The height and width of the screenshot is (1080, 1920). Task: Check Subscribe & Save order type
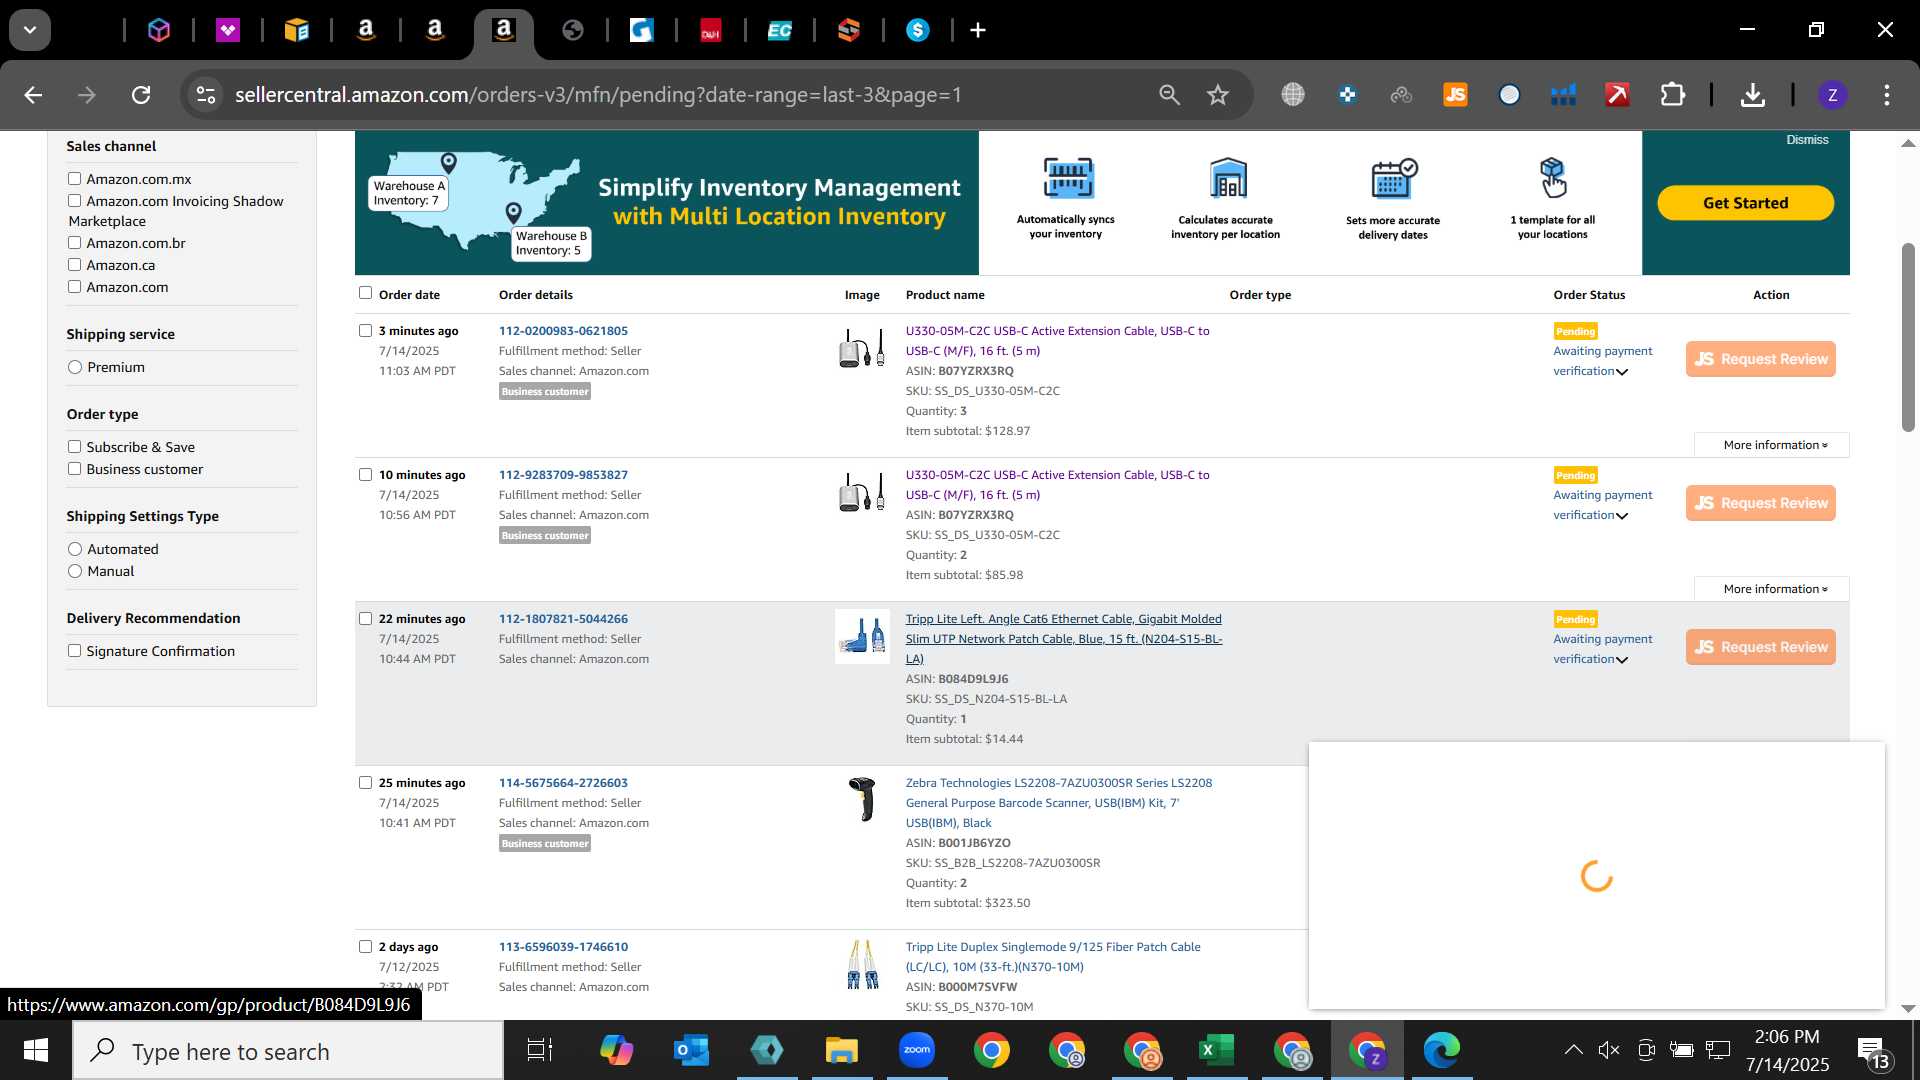tap(74, 447)
